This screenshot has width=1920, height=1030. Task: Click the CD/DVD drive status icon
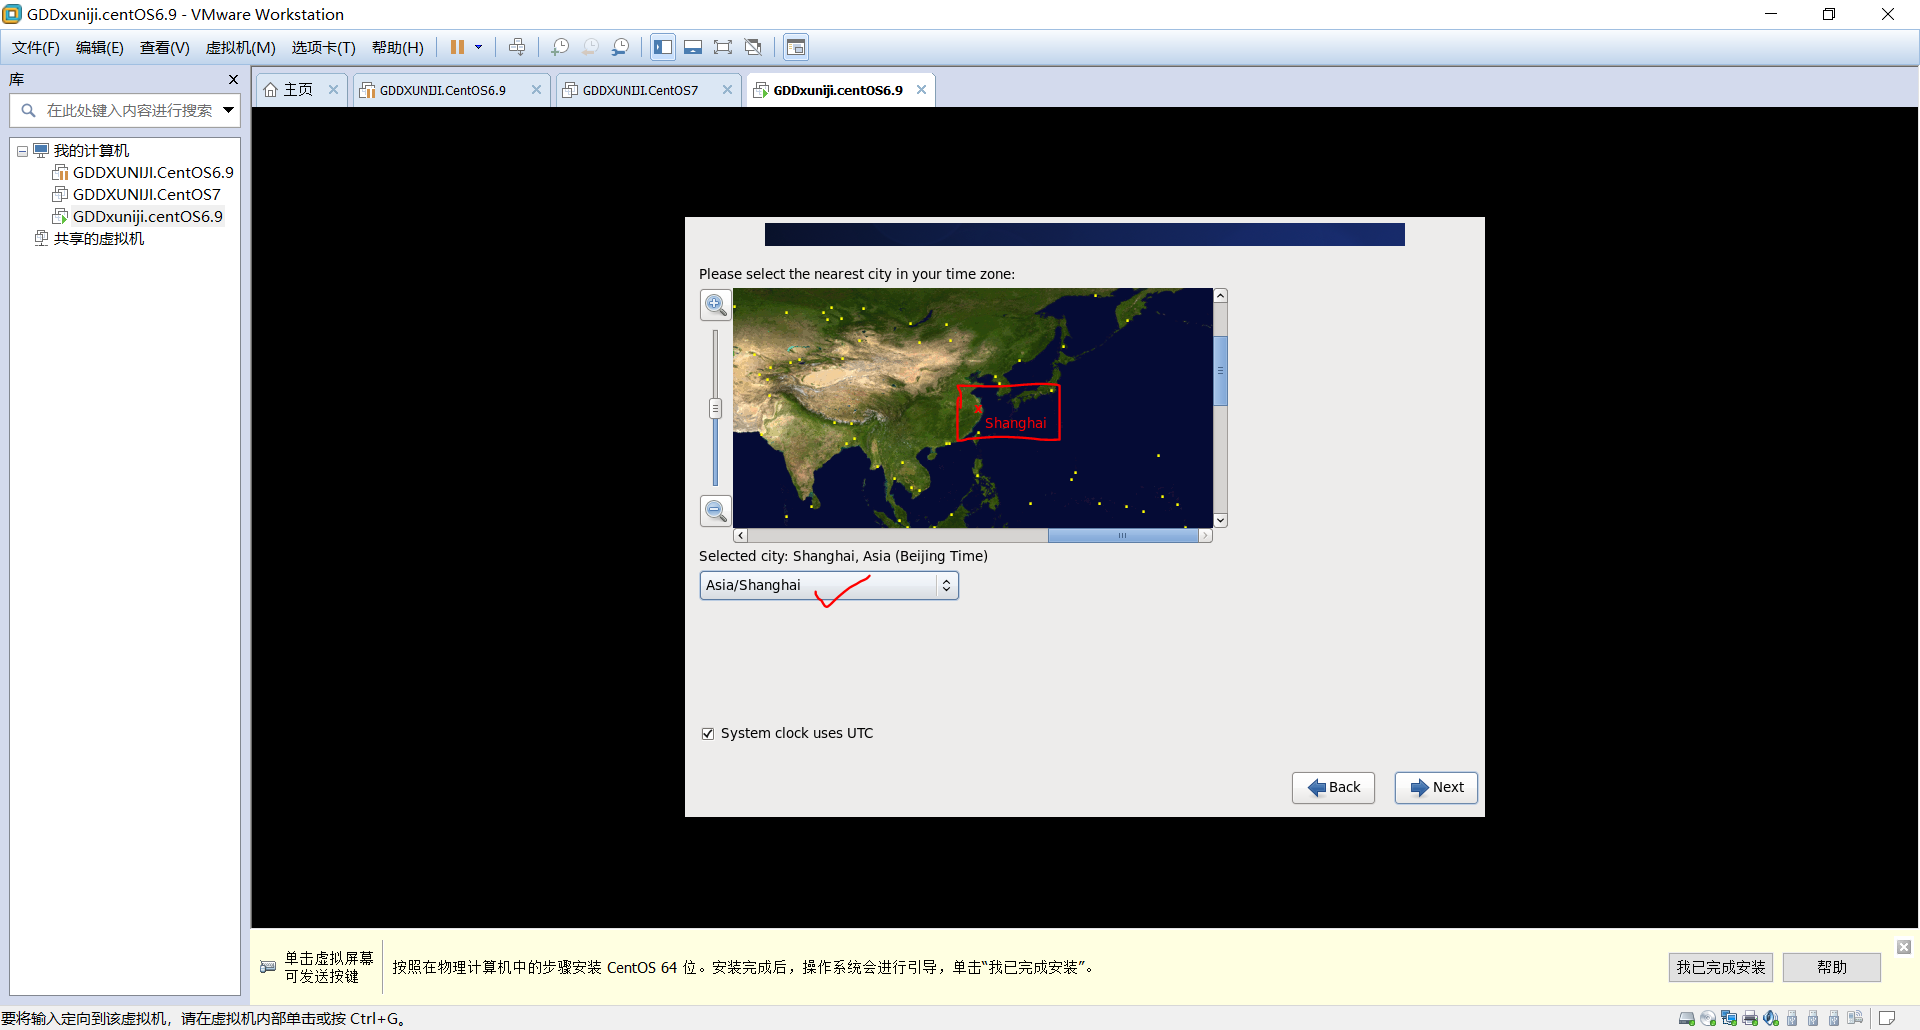[x=1708, y=1018]
